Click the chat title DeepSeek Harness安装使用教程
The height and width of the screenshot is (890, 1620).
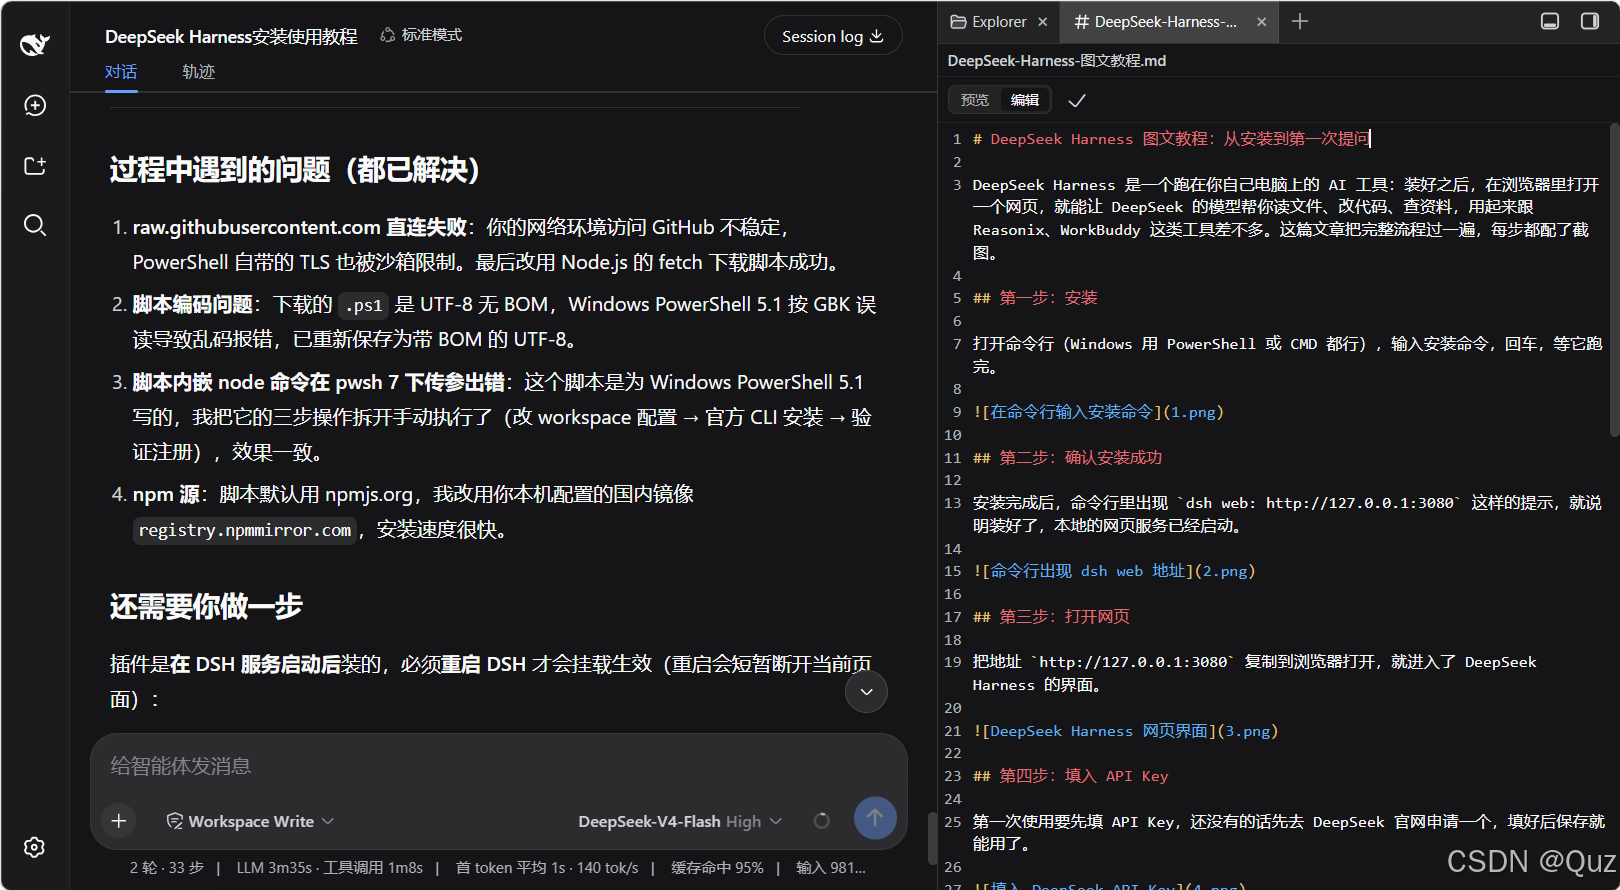[231, 37]
